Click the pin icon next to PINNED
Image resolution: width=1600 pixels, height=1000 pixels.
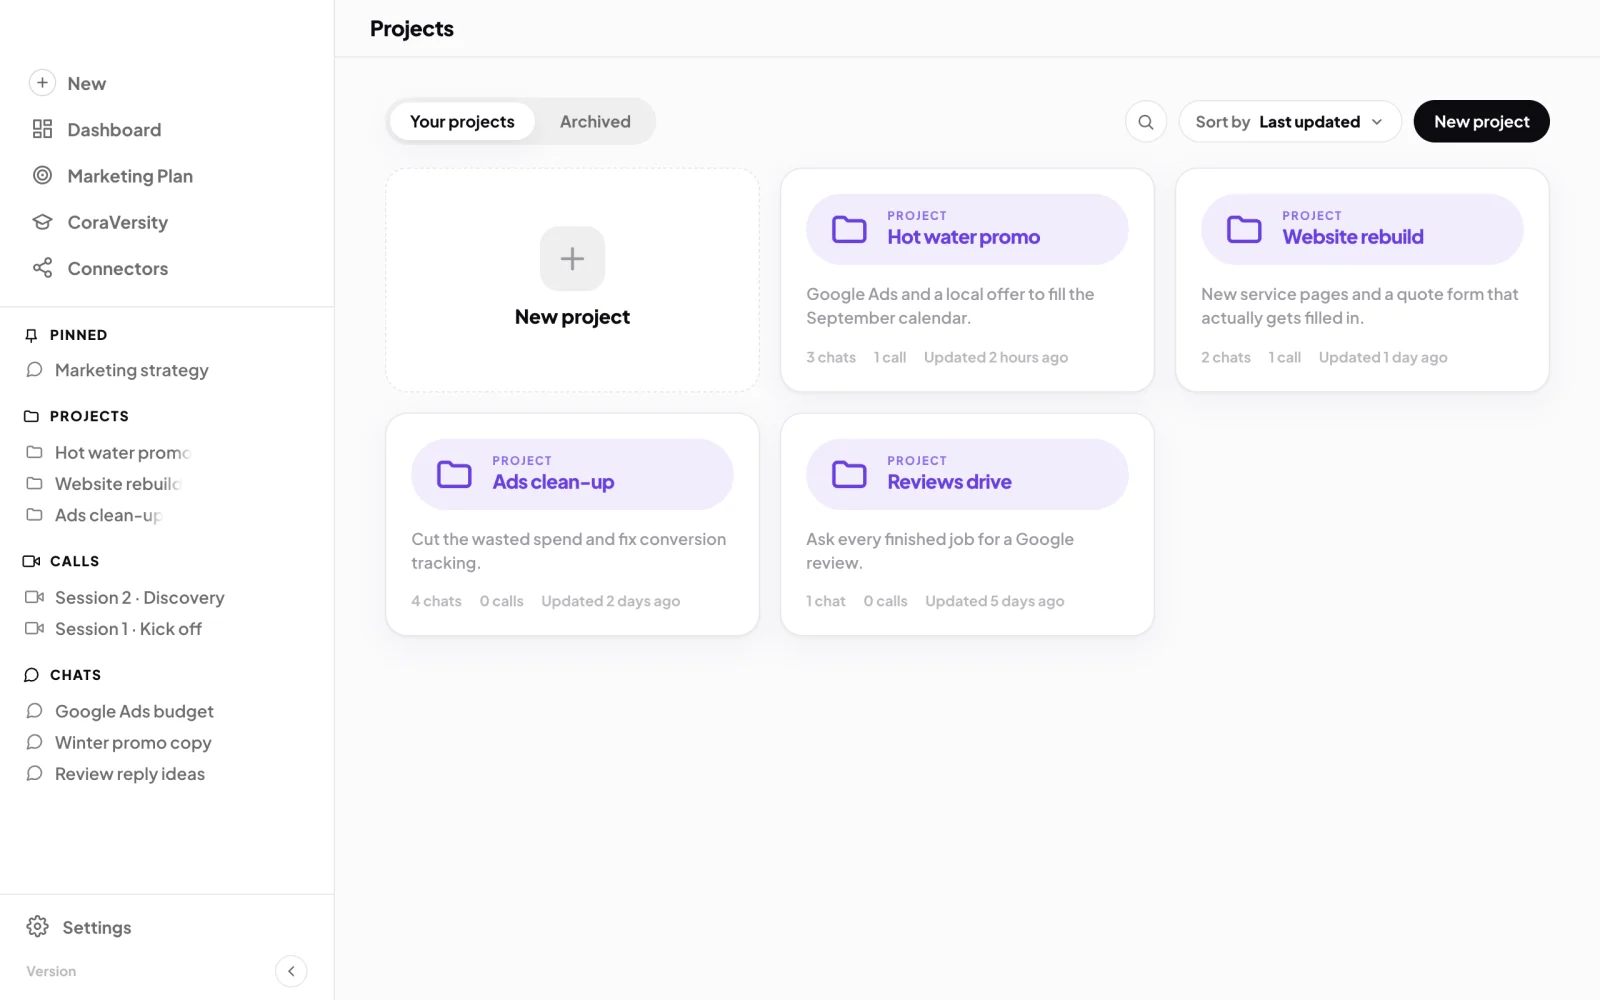point(31,335)
